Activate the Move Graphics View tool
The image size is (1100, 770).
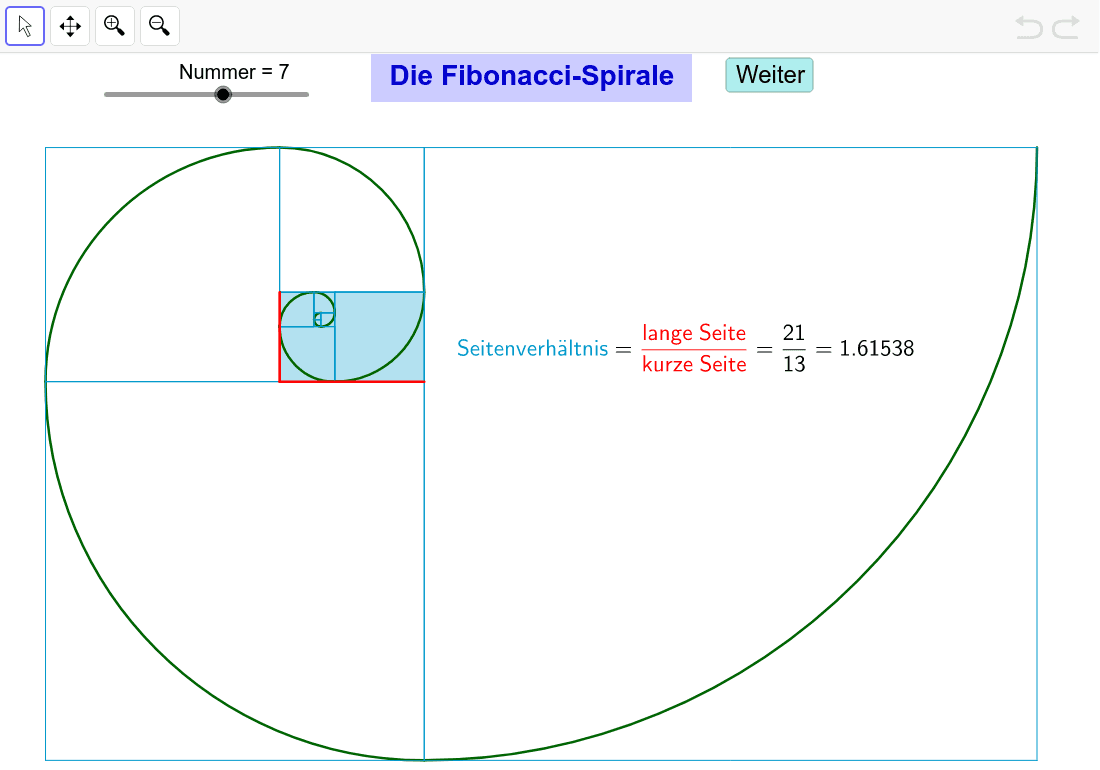click(69, 26)
